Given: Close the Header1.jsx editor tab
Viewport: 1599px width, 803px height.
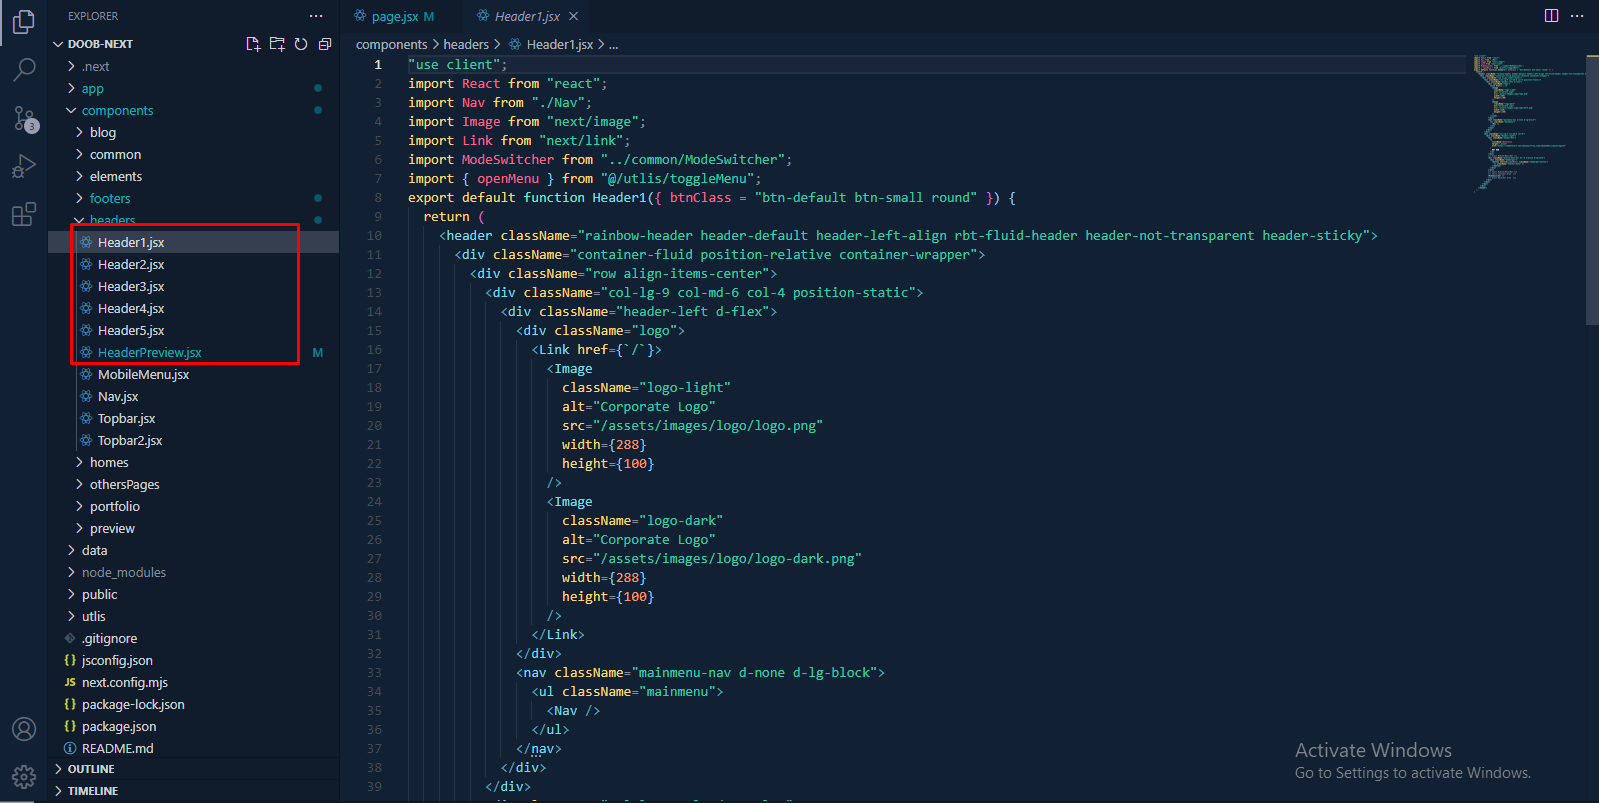Looking at the screenshot, I should coord(573,16).
